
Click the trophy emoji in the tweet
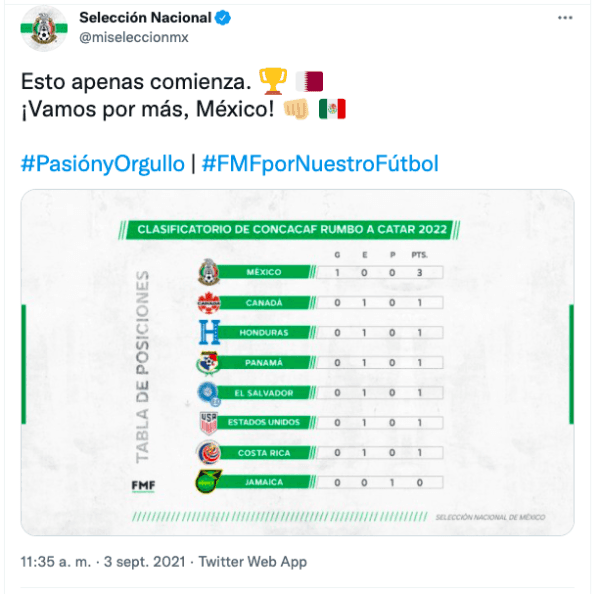point(273,81)
